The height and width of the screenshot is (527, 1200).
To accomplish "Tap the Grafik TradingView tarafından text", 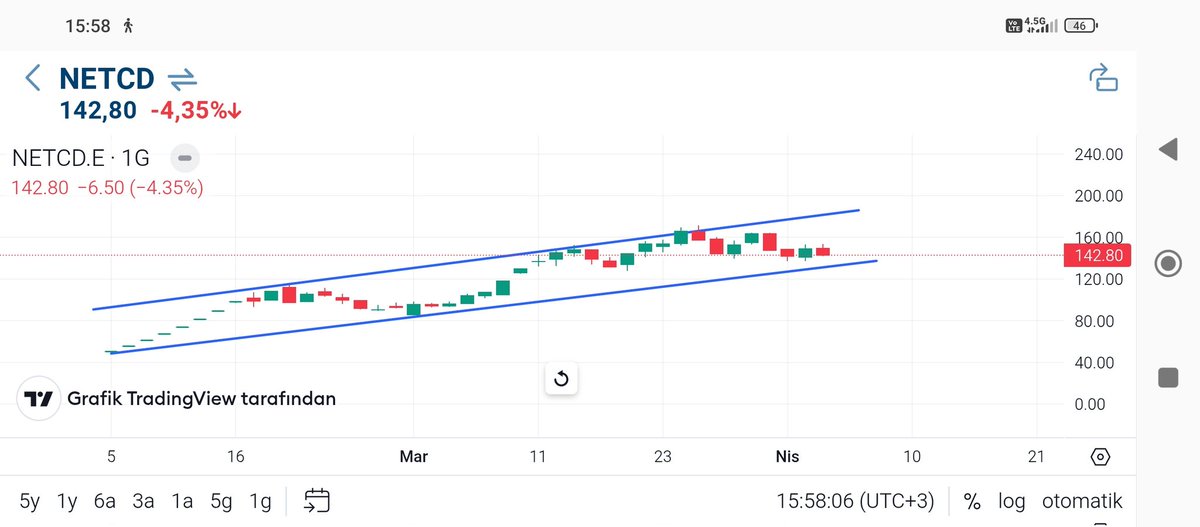I will [x=201, y=398].
